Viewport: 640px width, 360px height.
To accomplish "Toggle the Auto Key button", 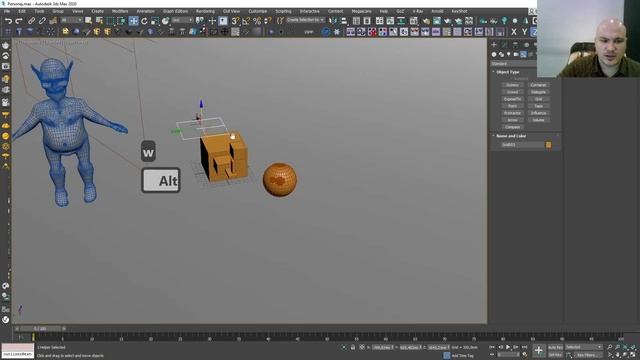I will tap(555, 347).
